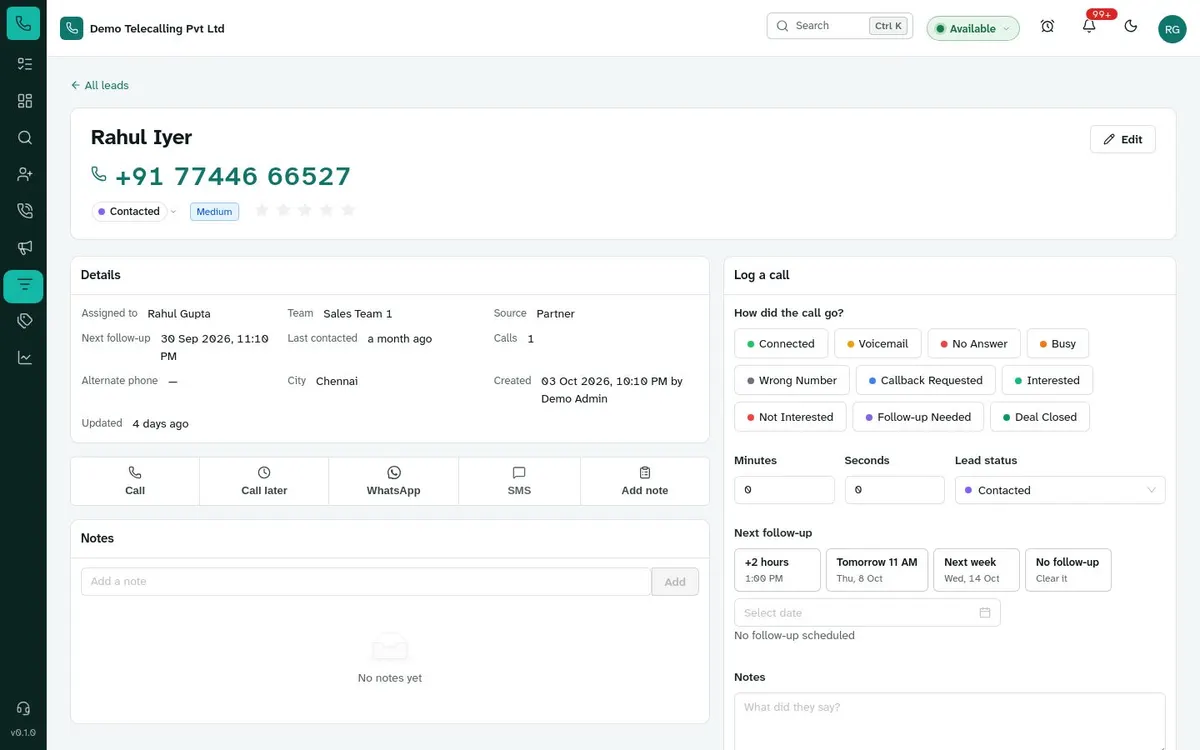Click the Search box in the header
This screenshot has width=1200, height=750.
click(x=840, y=26)
